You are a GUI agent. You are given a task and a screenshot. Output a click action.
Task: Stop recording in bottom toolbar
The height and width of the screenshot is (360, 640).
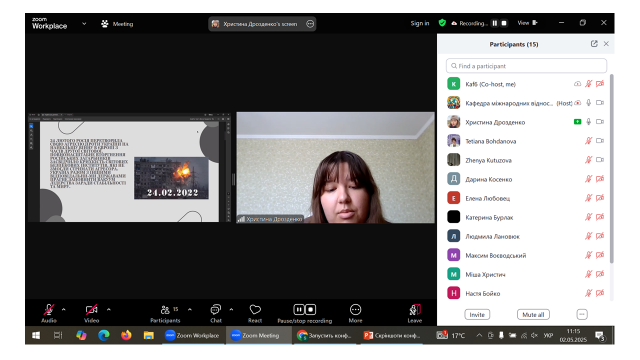point(311,310)
